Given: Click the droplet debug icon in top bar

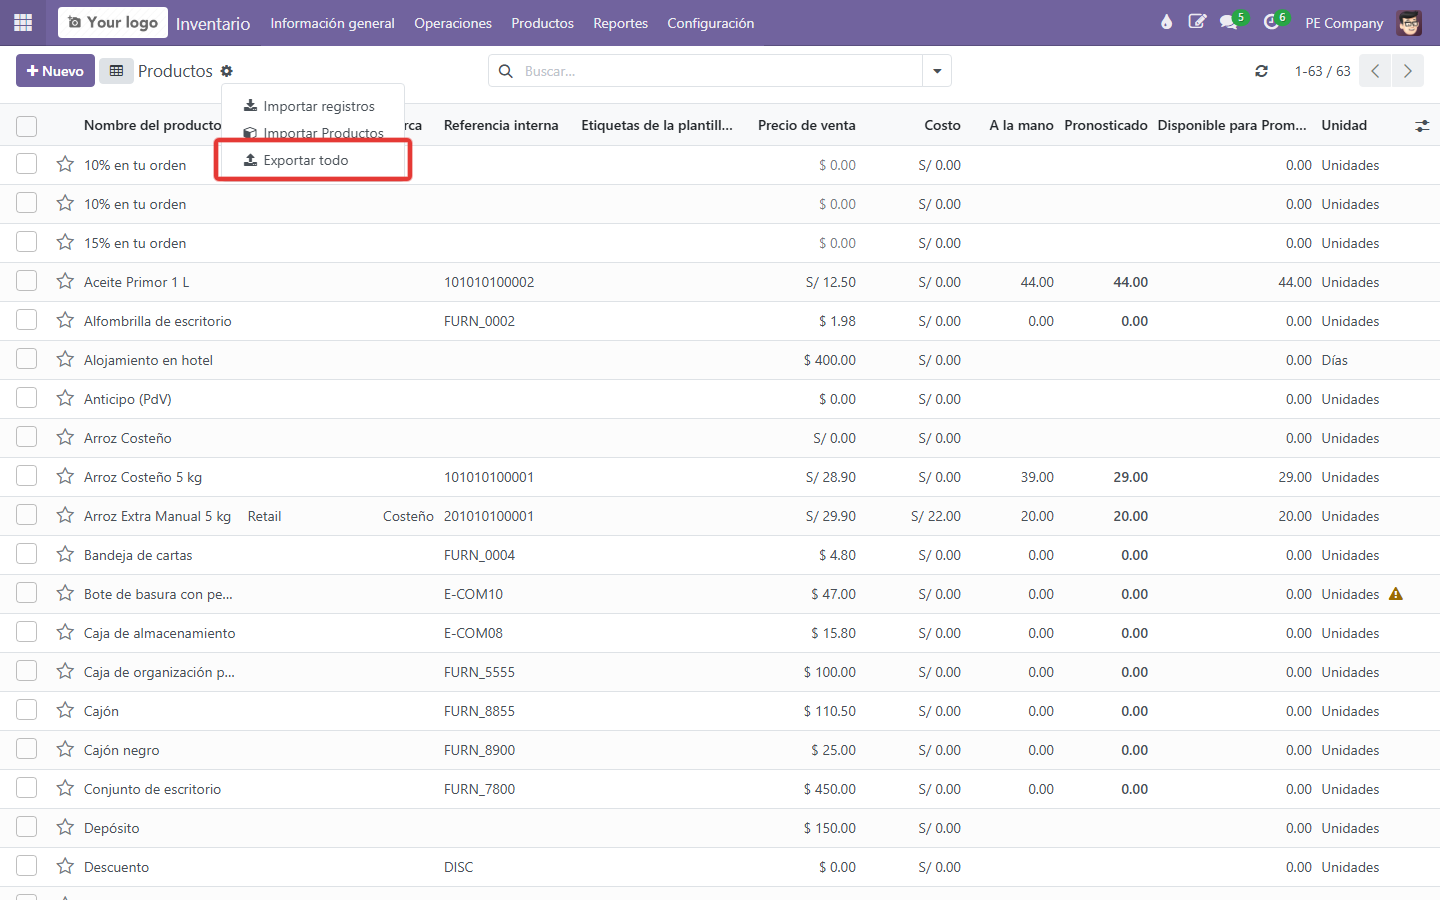Looking at the screenshot, I should point(1166,22).
